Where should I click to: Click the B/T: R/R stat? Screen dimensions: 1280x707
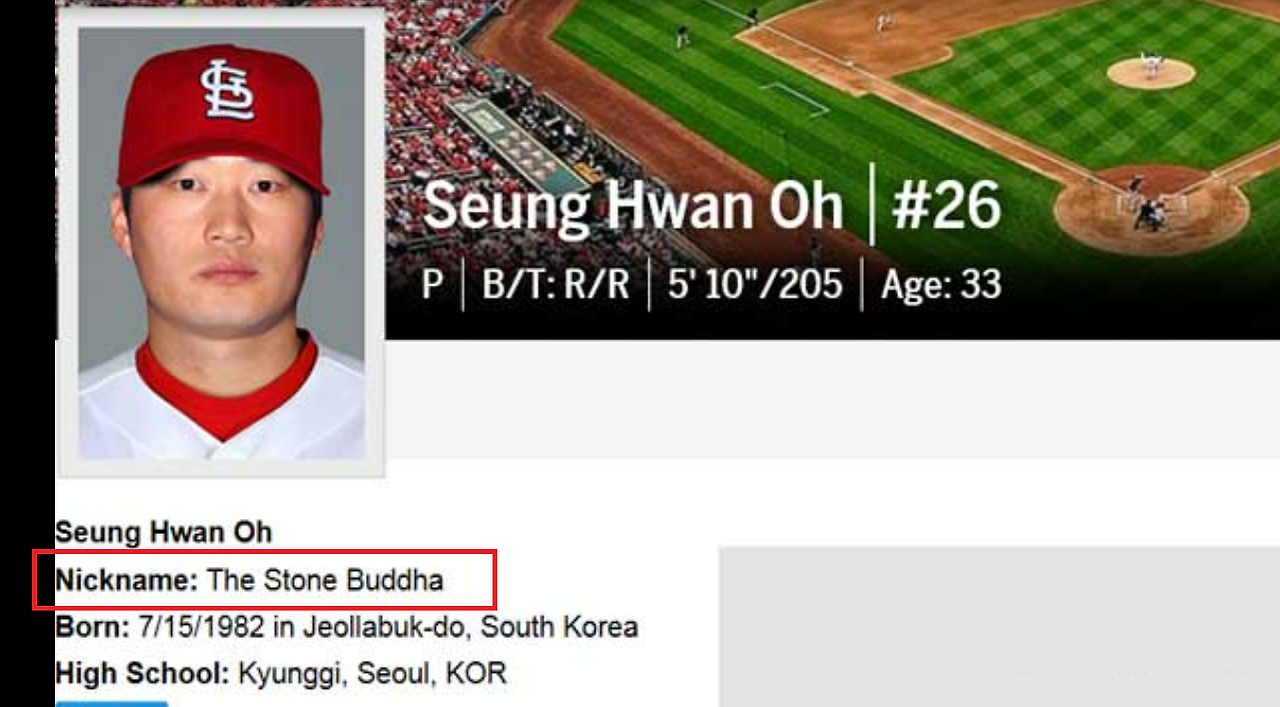(x=556, y=285)
